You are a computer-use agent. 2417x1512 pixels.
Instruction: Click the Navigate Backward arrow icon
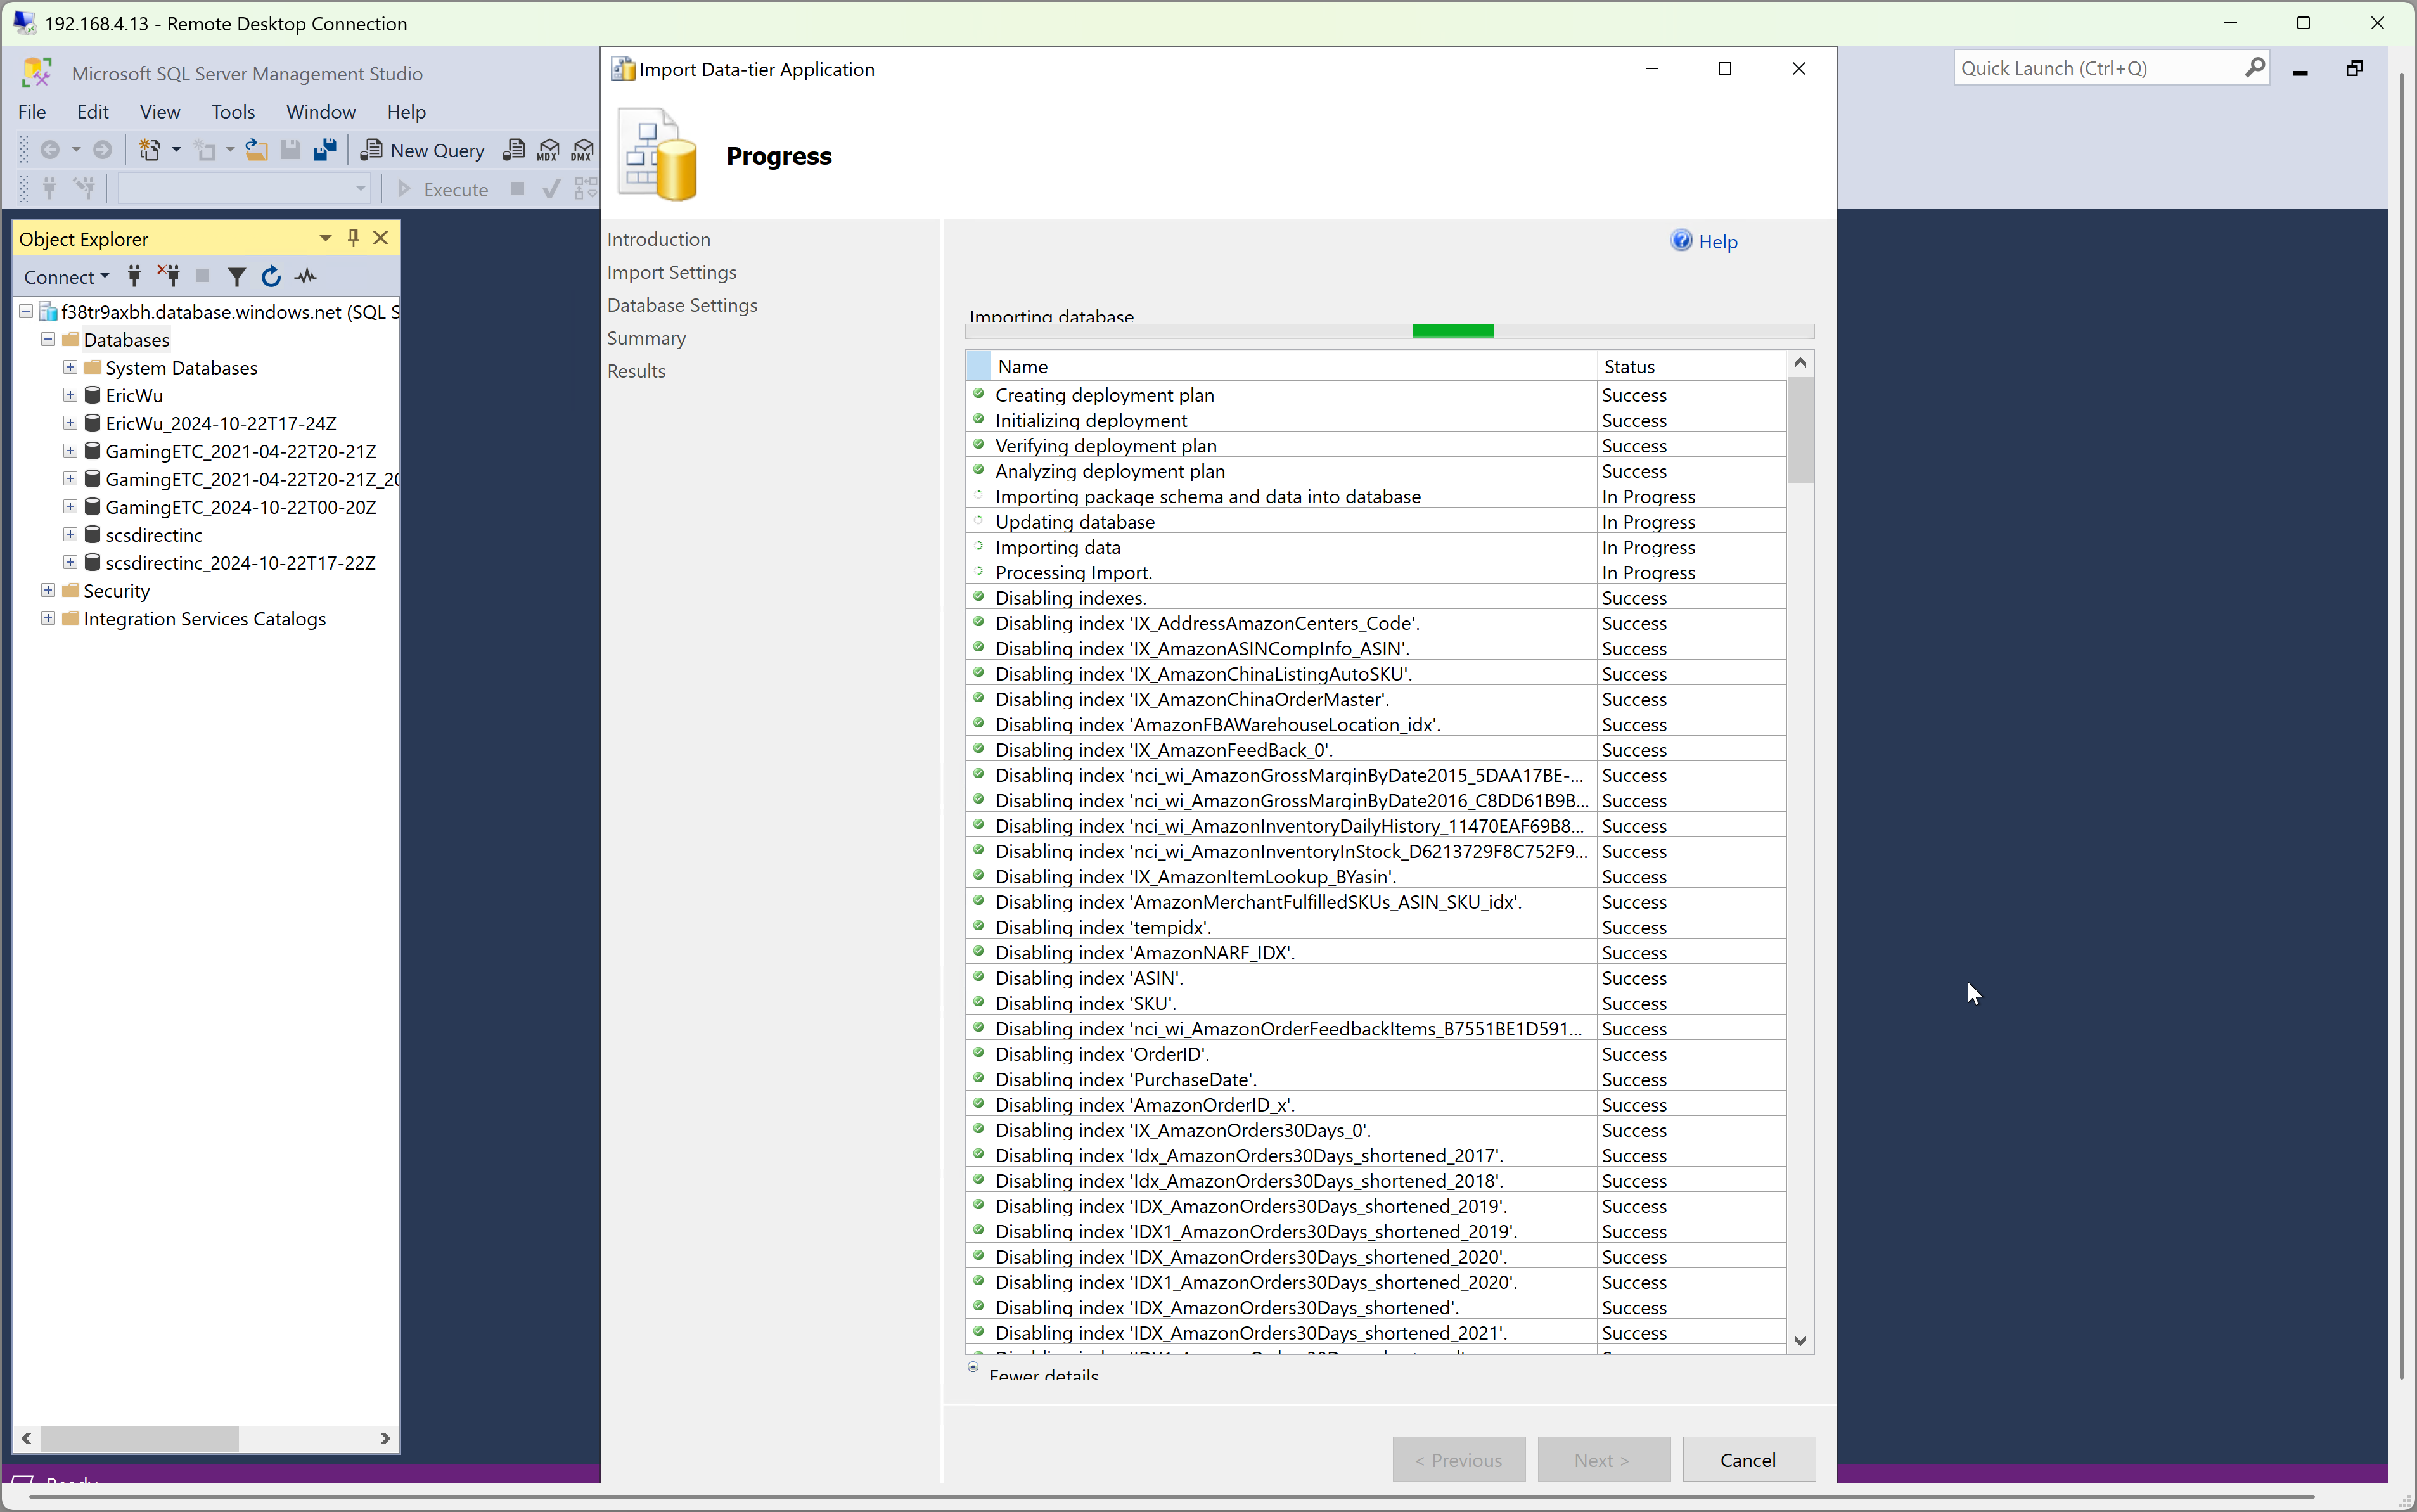click(x=50, y=150)
